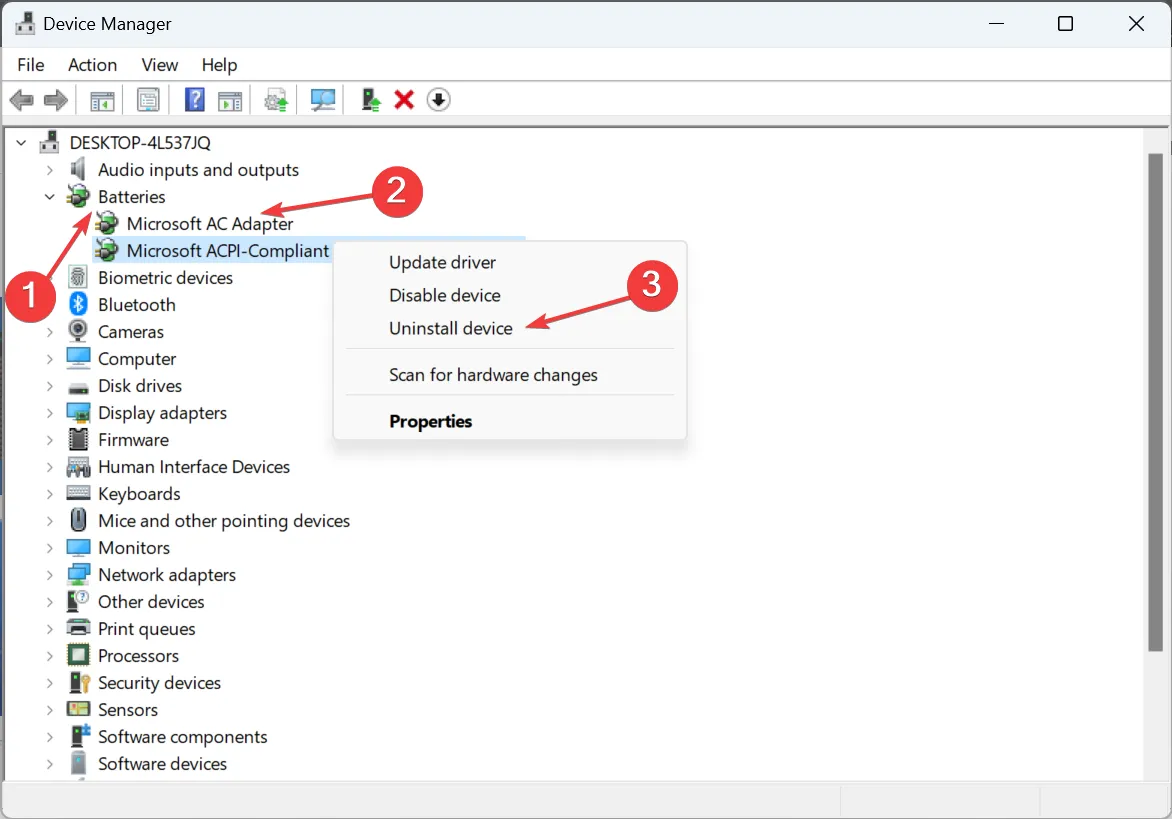Click the Bluetooth logo icon

[78, 304]
